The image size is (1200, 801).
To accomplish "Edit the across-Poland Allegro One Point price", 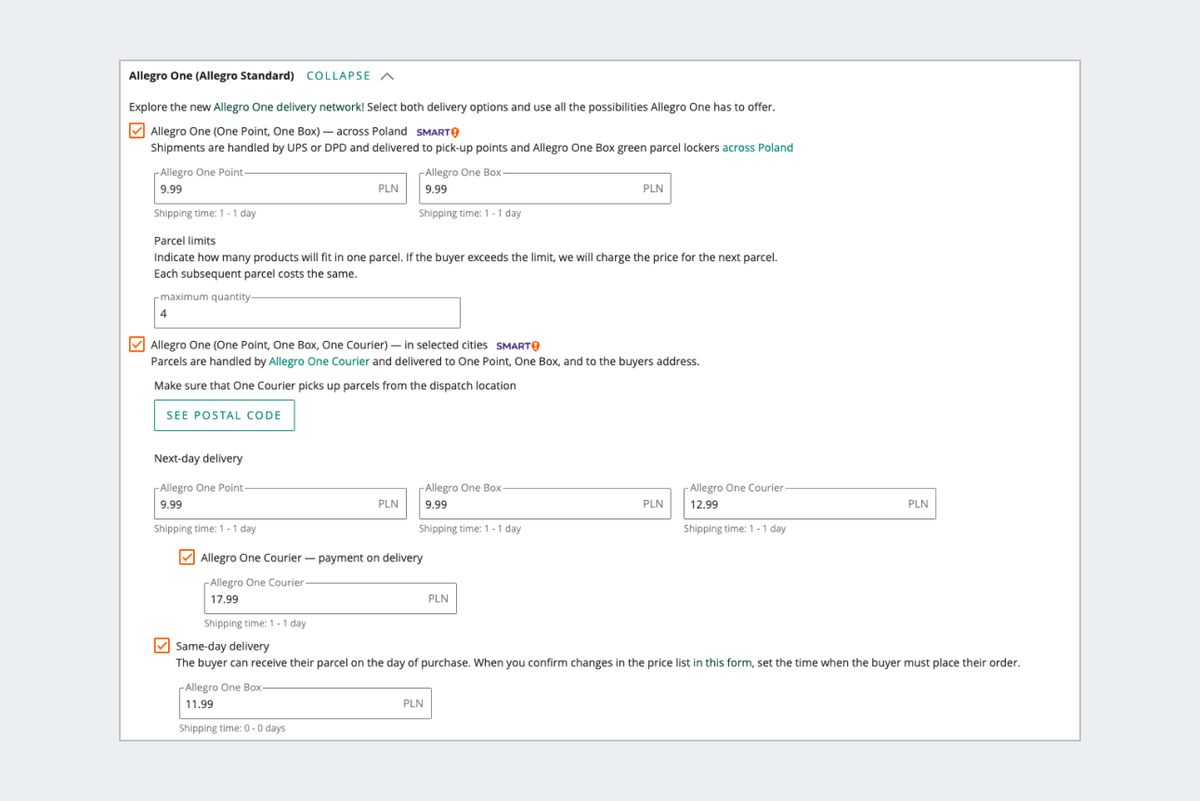I will click(x=280, y=189).
